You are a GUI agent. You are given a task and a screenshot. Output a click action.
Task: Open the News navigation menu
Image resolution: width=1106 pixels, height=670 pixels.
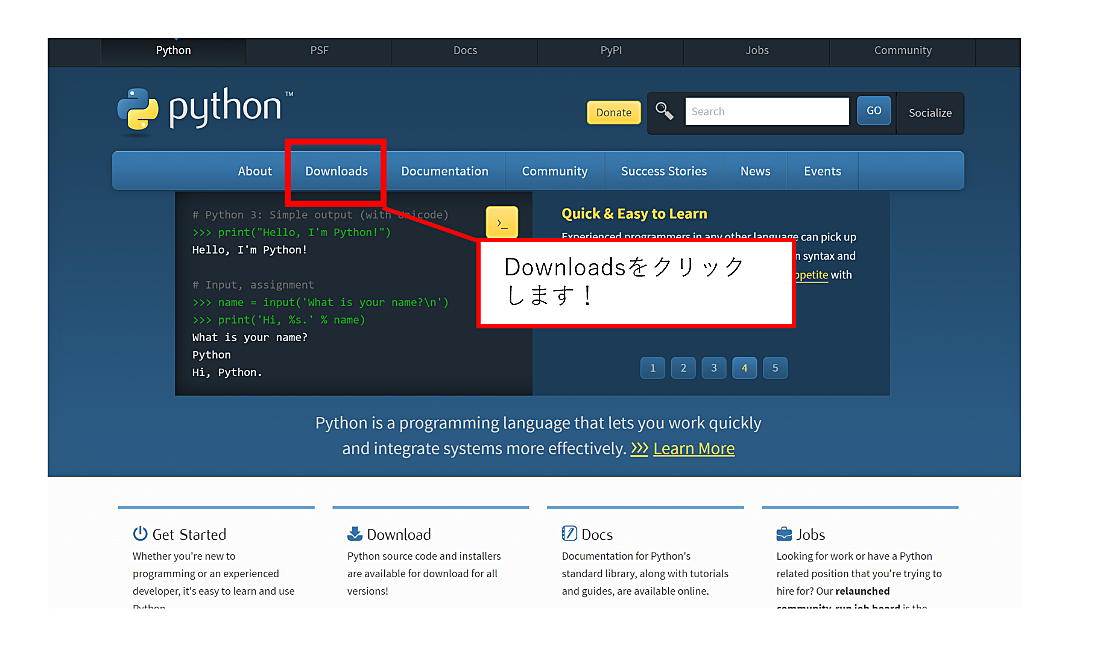(755, 171)
